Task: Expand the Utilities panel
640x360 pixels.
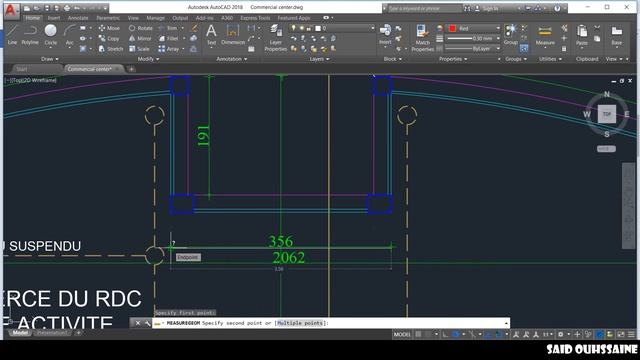Action: (x=550, y=59)
